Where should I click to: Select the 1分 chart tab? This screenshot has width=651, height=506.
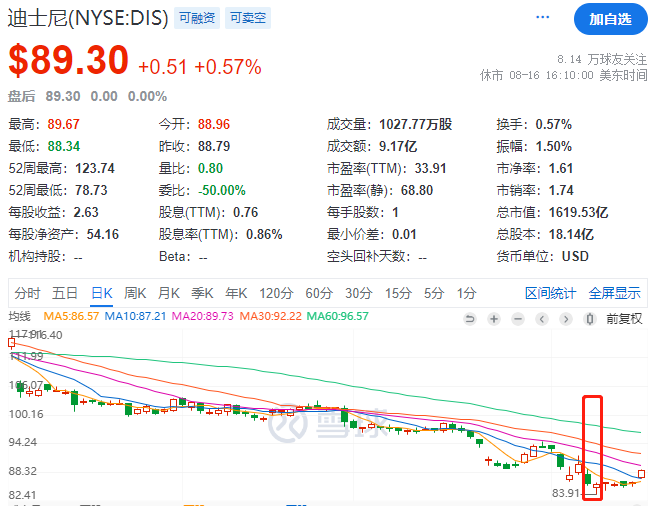(x=466, y=293)
